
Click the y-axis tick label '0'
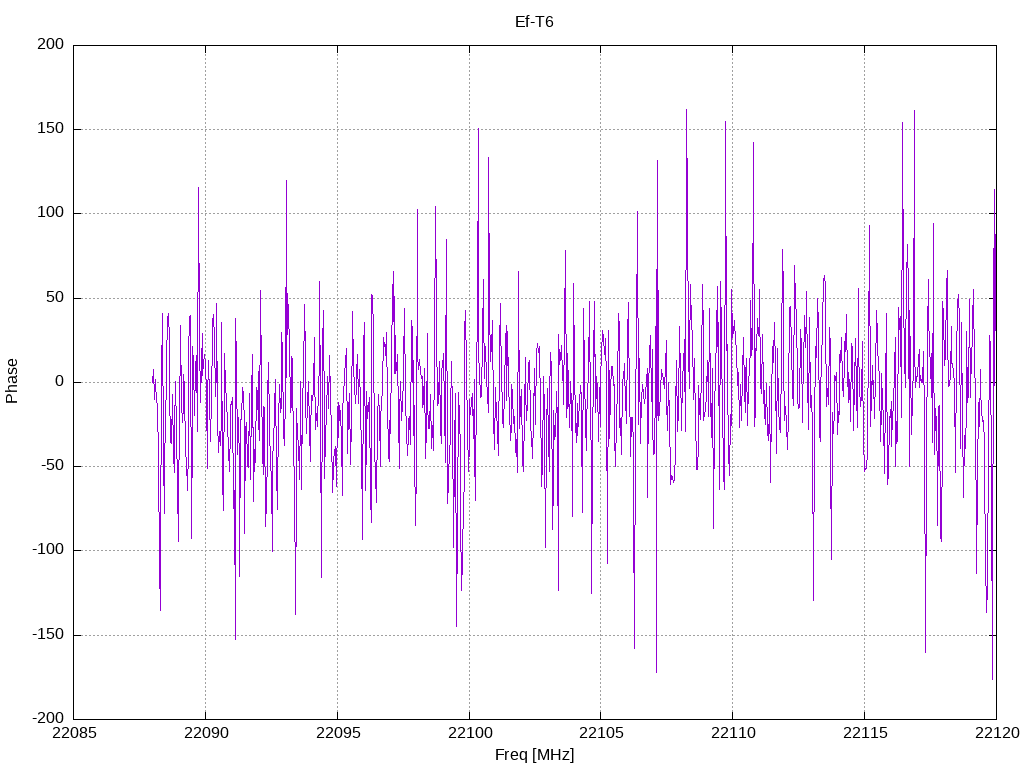(60, 381)
